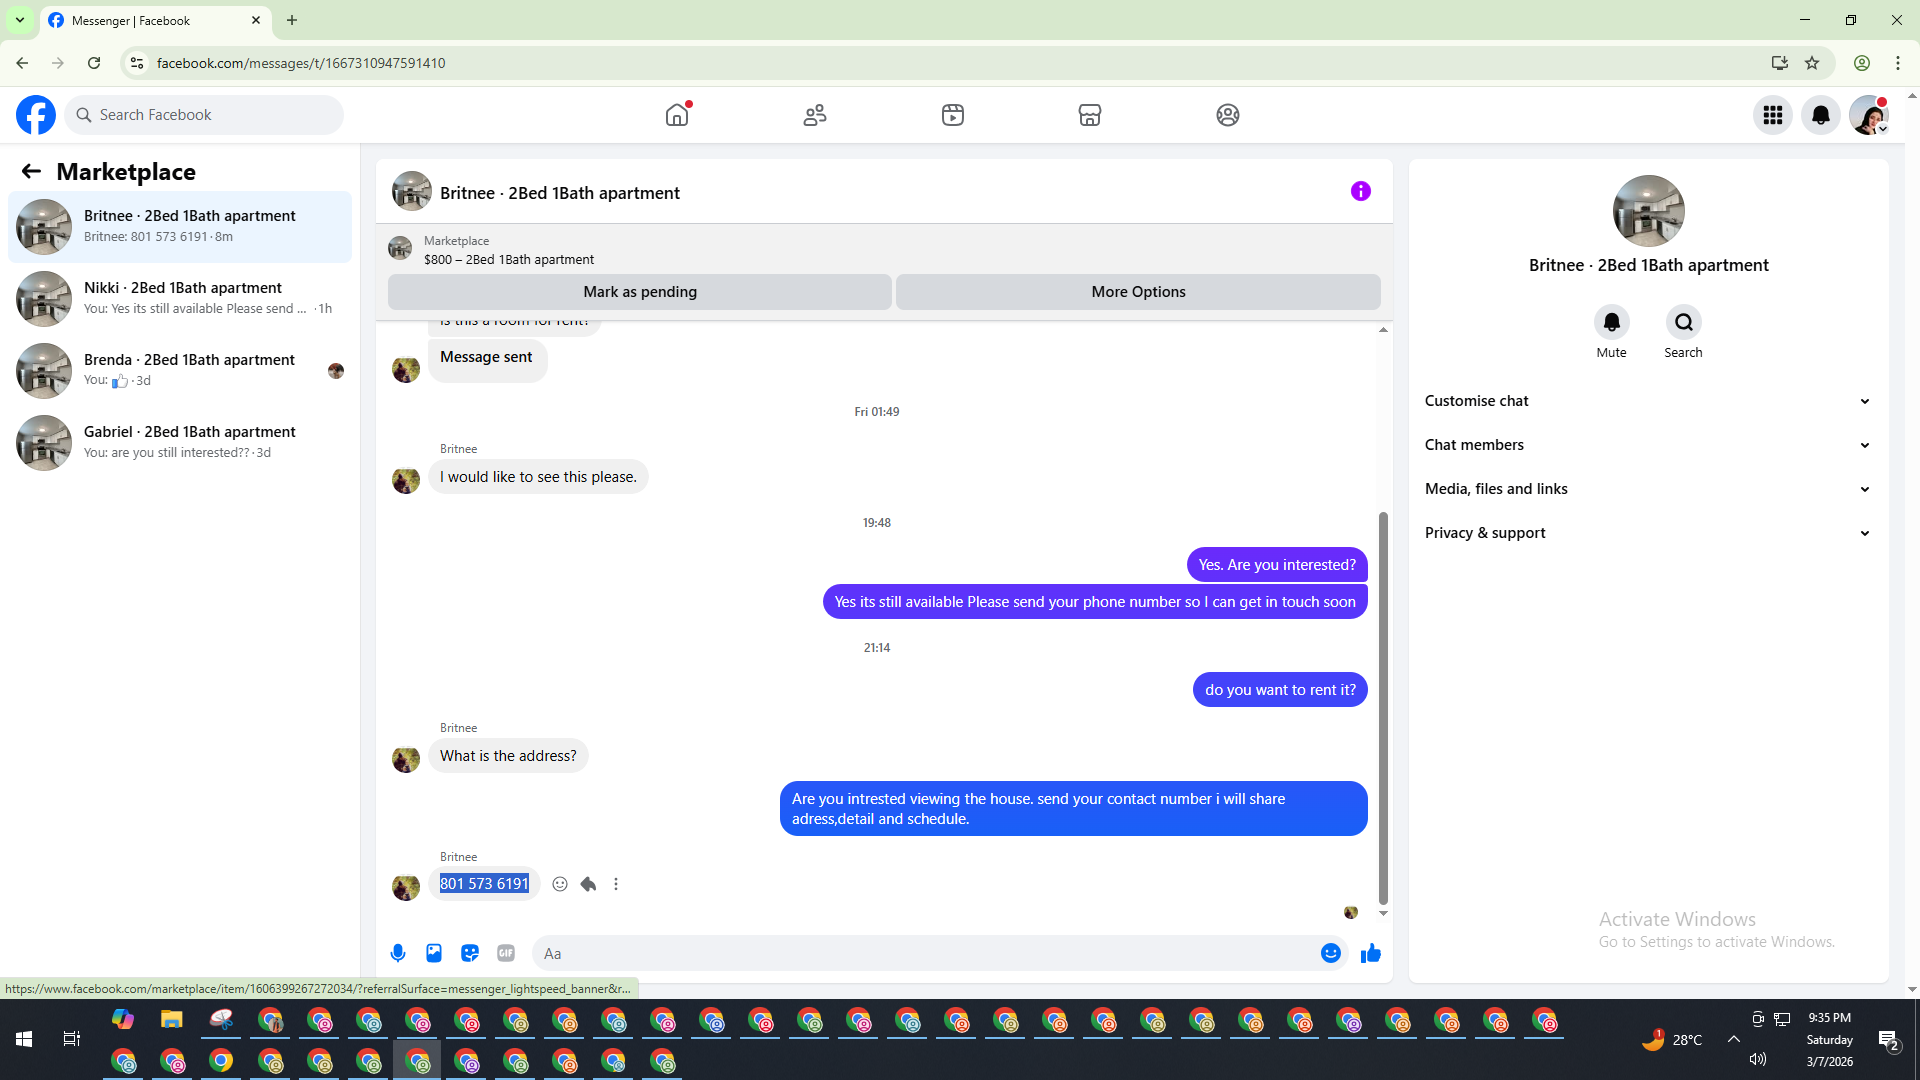1920x1080 pixels.
Task: Open the site information icon in address bar
Action: pyautogui.click(x=137, y=63)
